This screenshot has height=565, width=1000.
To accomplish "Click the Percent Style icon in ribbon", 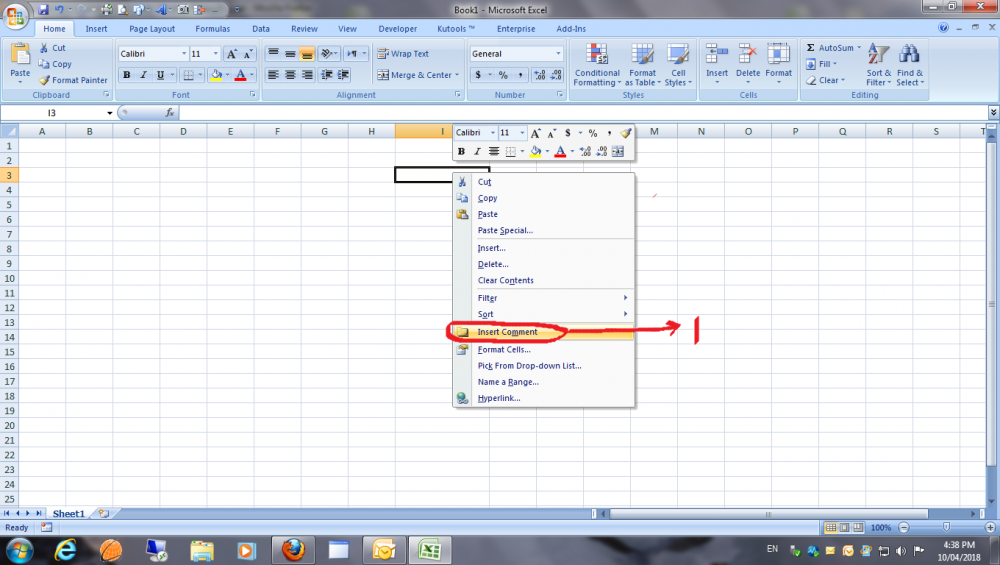I will click(x=503, y=75).
